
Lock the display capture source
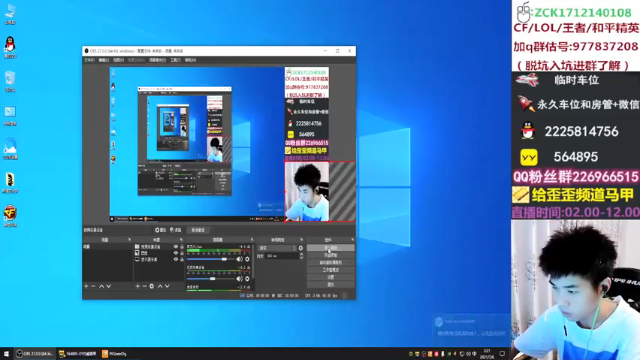tap(182, 259)
